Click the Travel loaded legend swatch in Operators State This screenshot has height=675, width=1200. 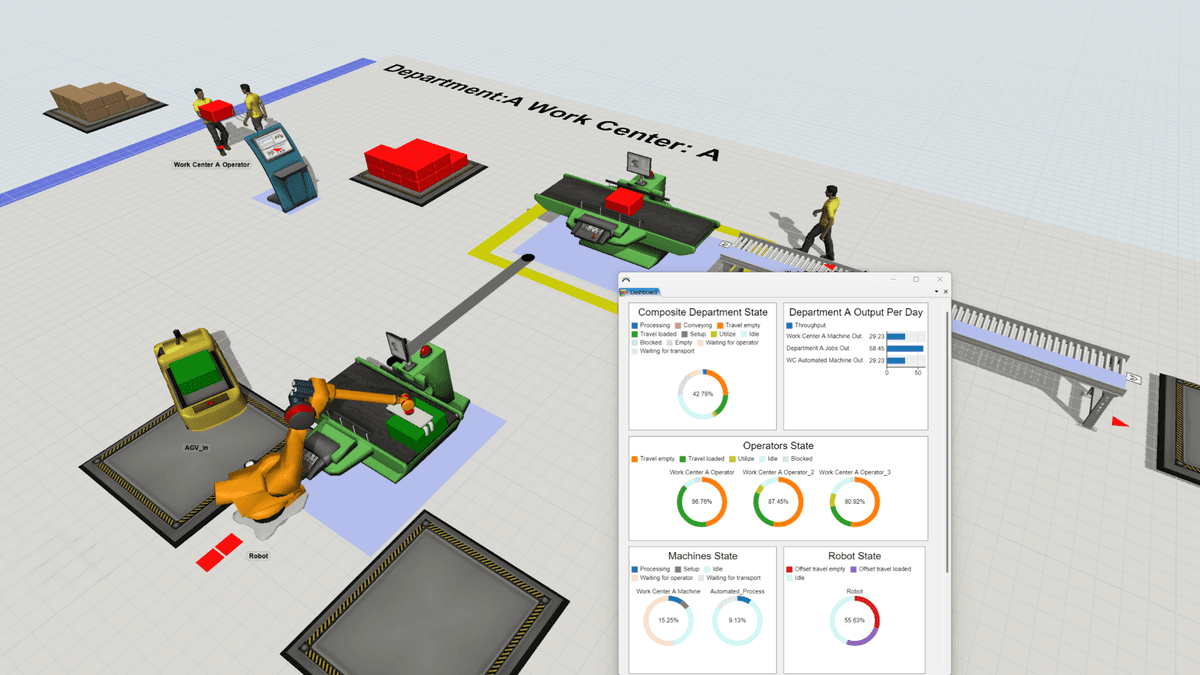[x=683, y=459]
